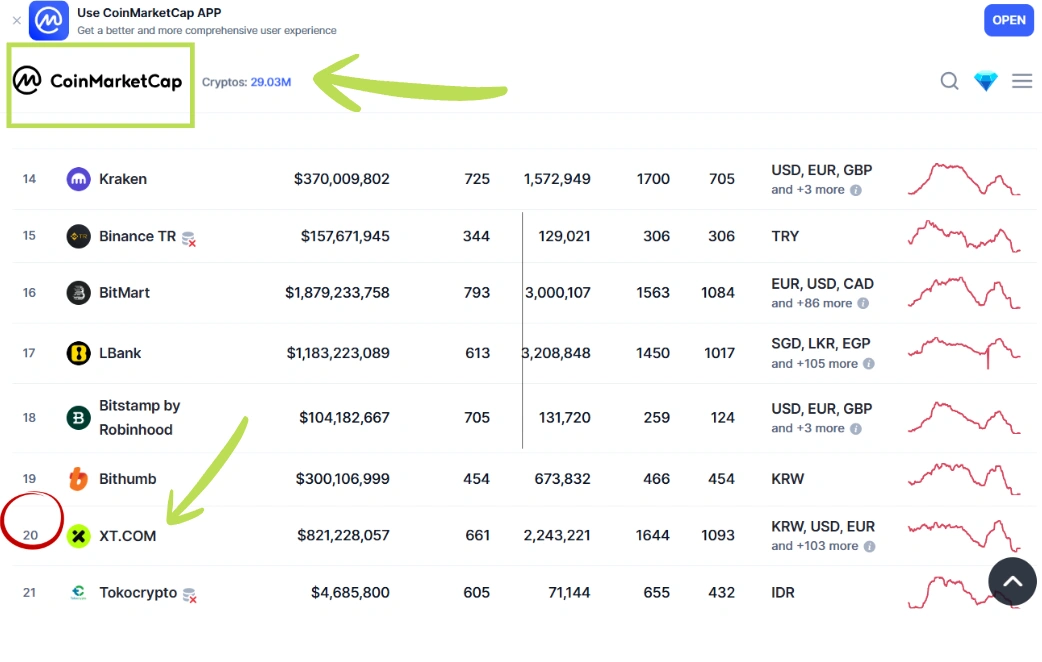Open the BitMart exchange link
Viewport: 1042px width, 662px height.
click(x=124, y=292)
